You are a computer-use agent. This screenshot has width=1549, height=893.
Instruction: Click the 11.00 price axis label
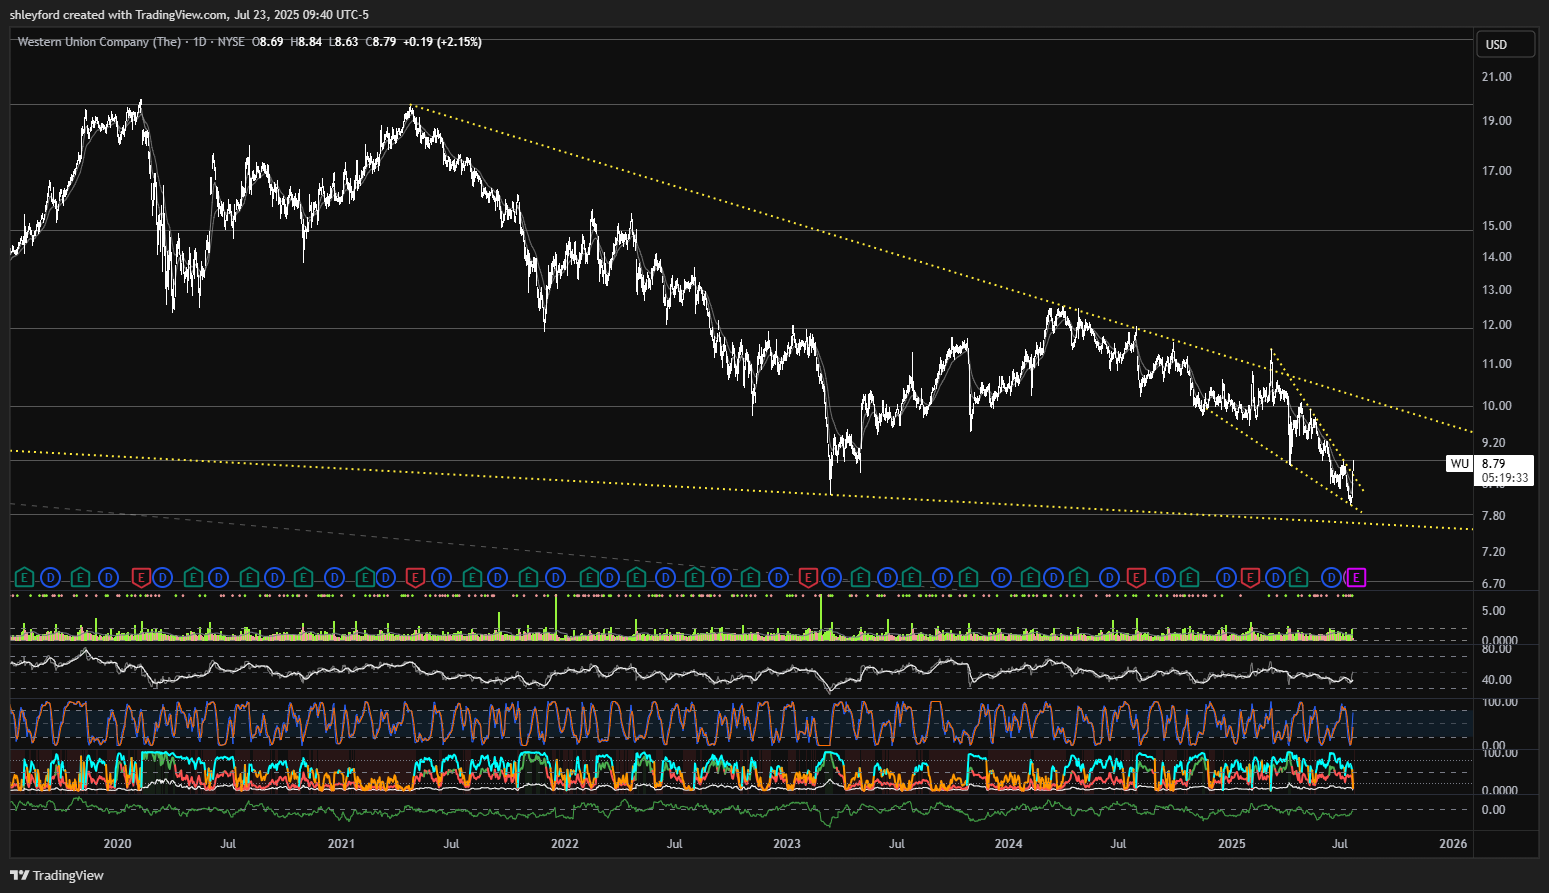click(1497, 364)
